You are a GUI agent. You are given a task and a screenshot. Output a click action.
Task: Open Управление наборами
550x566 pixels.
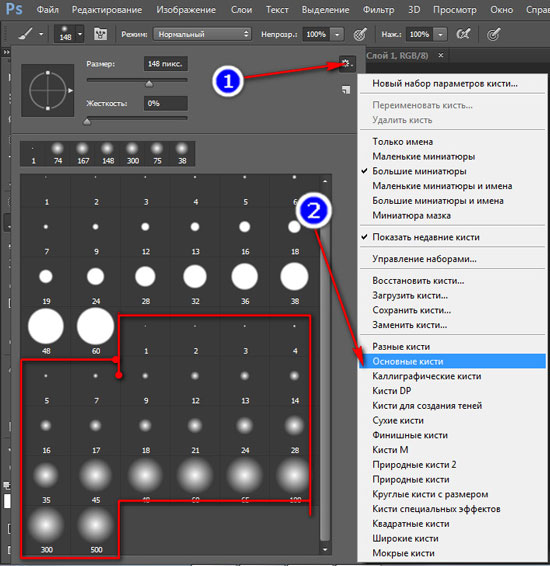tap(452, 259)
